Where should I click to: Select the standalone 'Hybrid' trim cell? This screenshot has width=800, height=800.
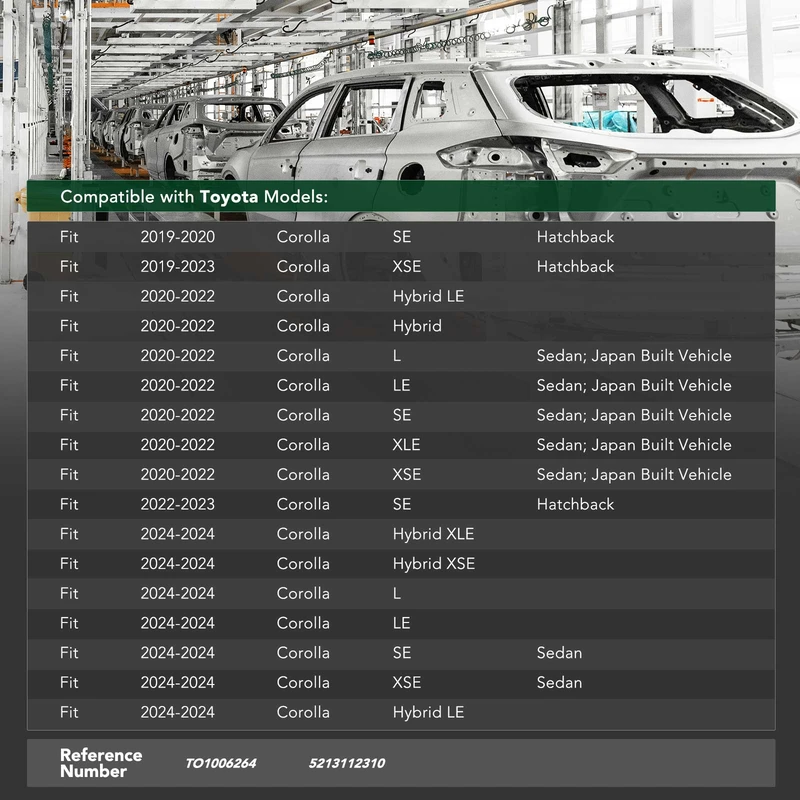pos(417,326)
